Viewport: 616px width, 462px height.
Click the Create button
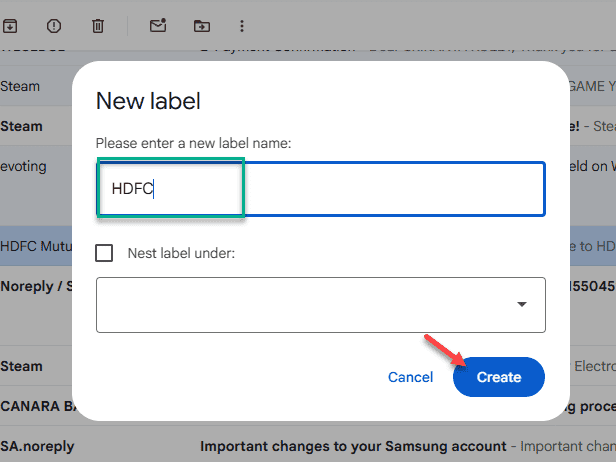(499, 377)
